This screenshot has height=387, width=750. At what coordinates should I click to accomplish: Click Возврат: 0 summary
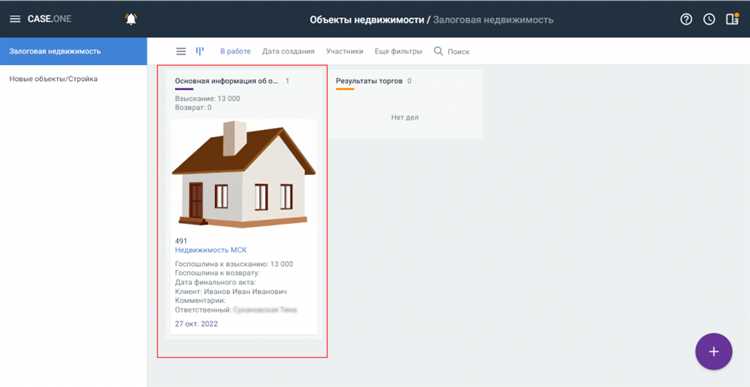click(x=193, y=108)
